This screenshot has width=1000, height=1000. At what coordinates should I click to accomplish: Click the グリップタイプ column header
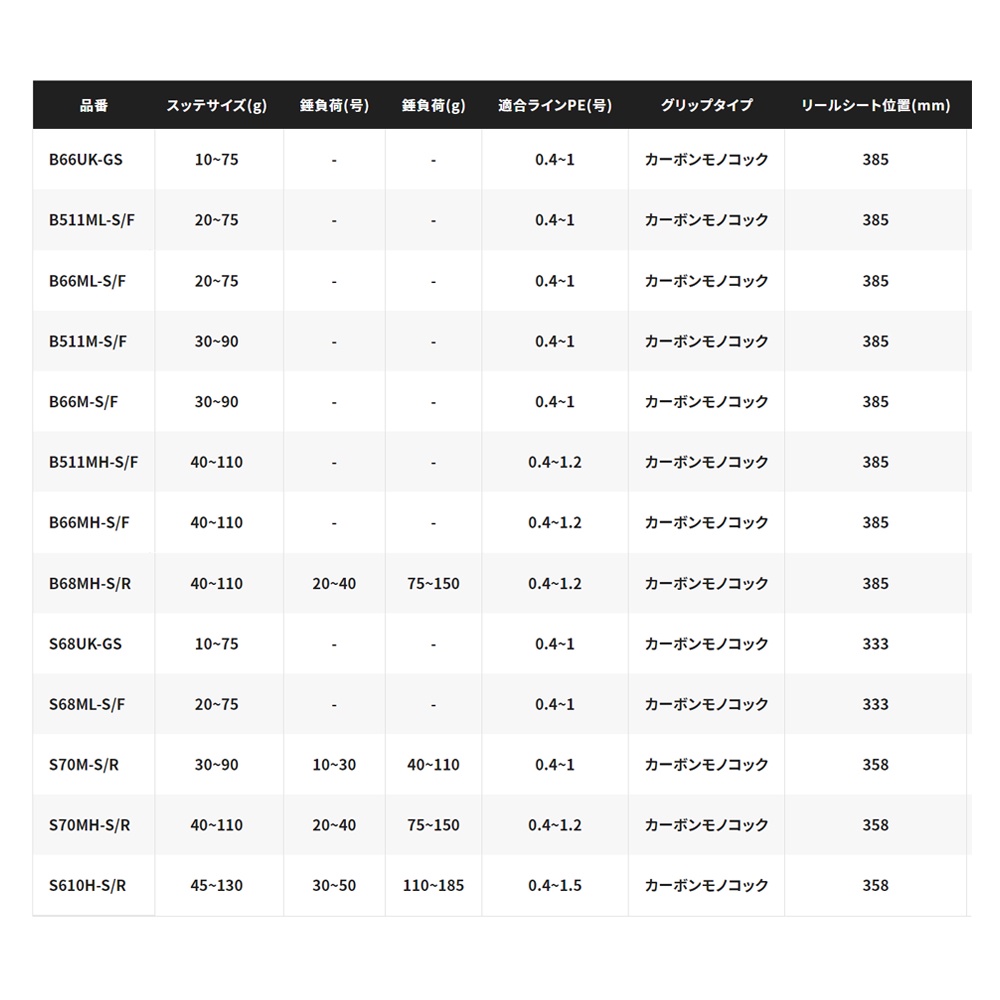point(707,105)
